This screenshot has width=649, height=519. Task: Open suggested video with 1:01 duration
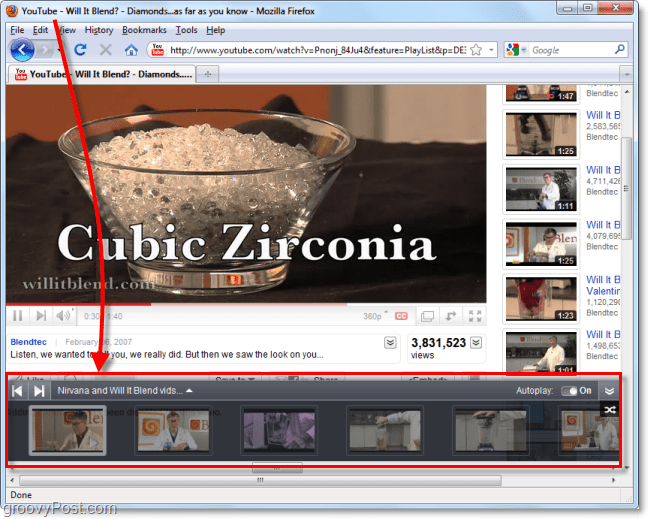pyautogui.click(x=541, y=353)
